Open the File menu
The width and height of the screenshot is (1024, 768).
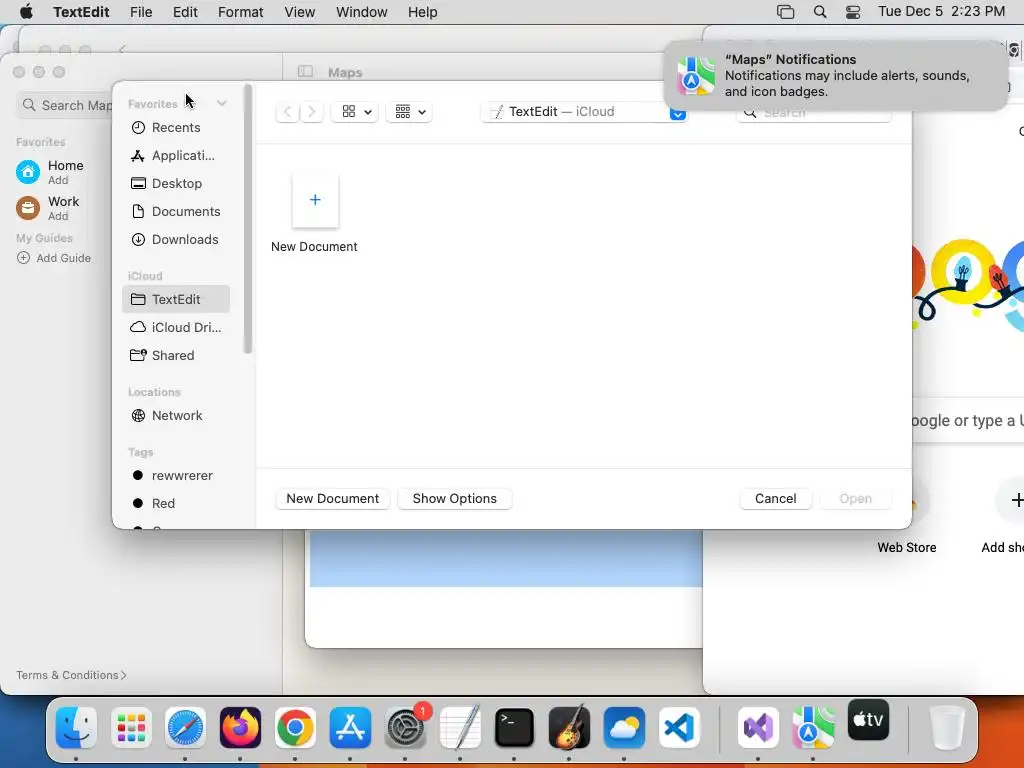click(141, 12)
